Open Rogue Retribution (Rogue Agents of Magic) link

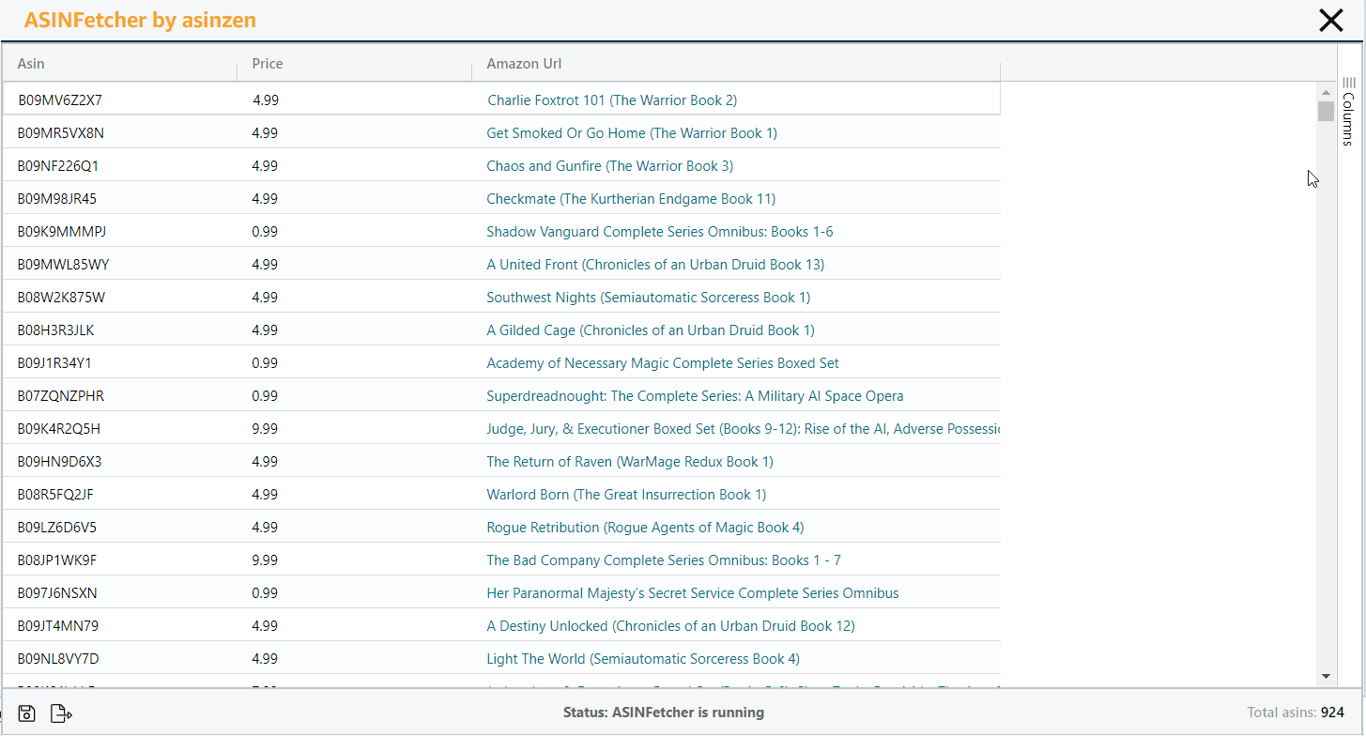[645, 527]
